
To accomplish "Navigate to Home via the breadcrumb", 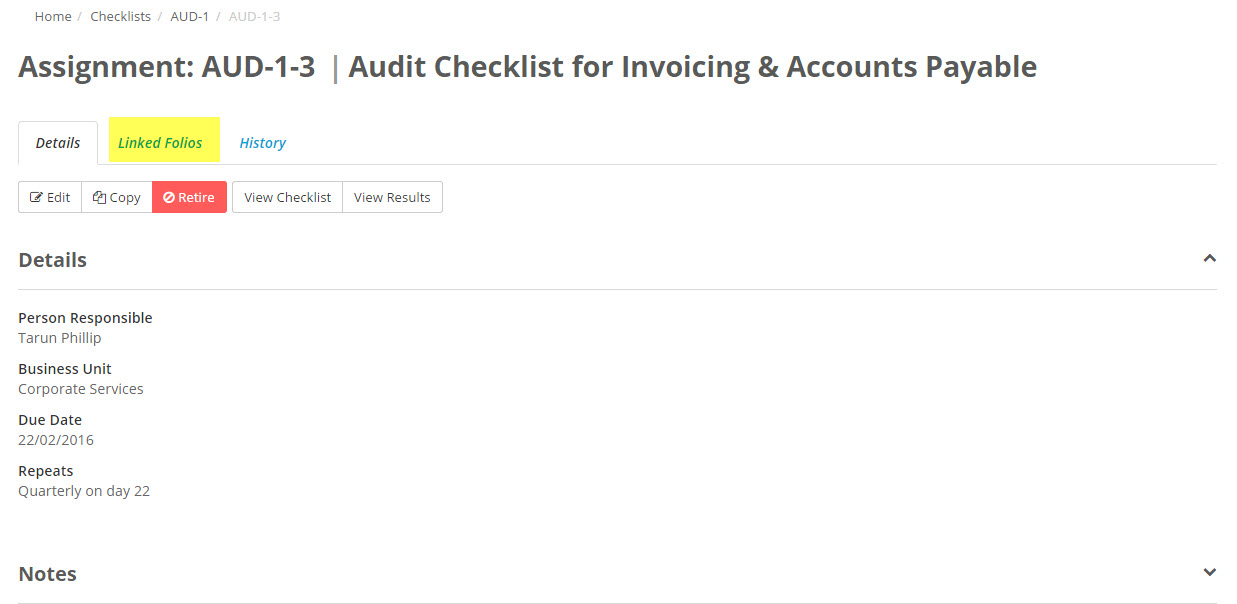I will point(52,16).
